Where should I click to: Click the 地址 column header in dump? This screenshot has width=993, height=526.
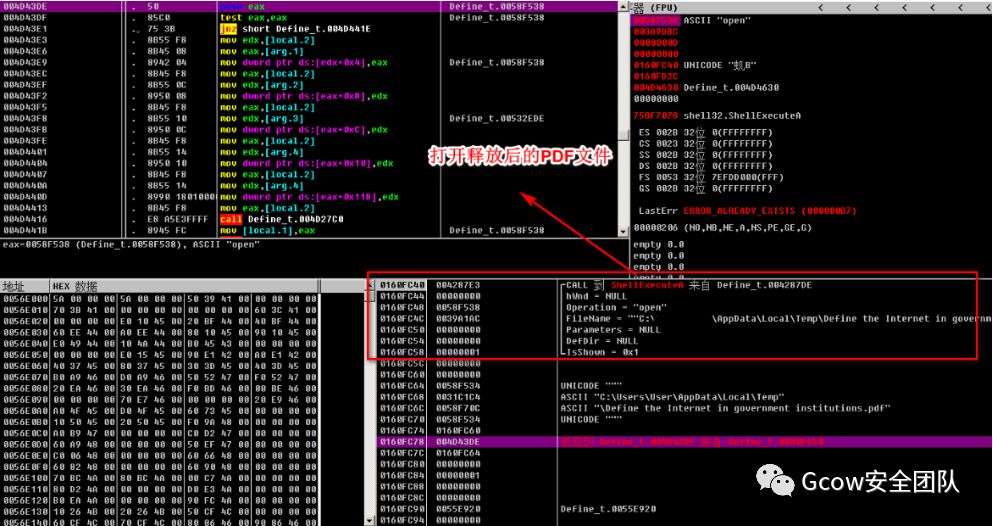tap(25, 286)
